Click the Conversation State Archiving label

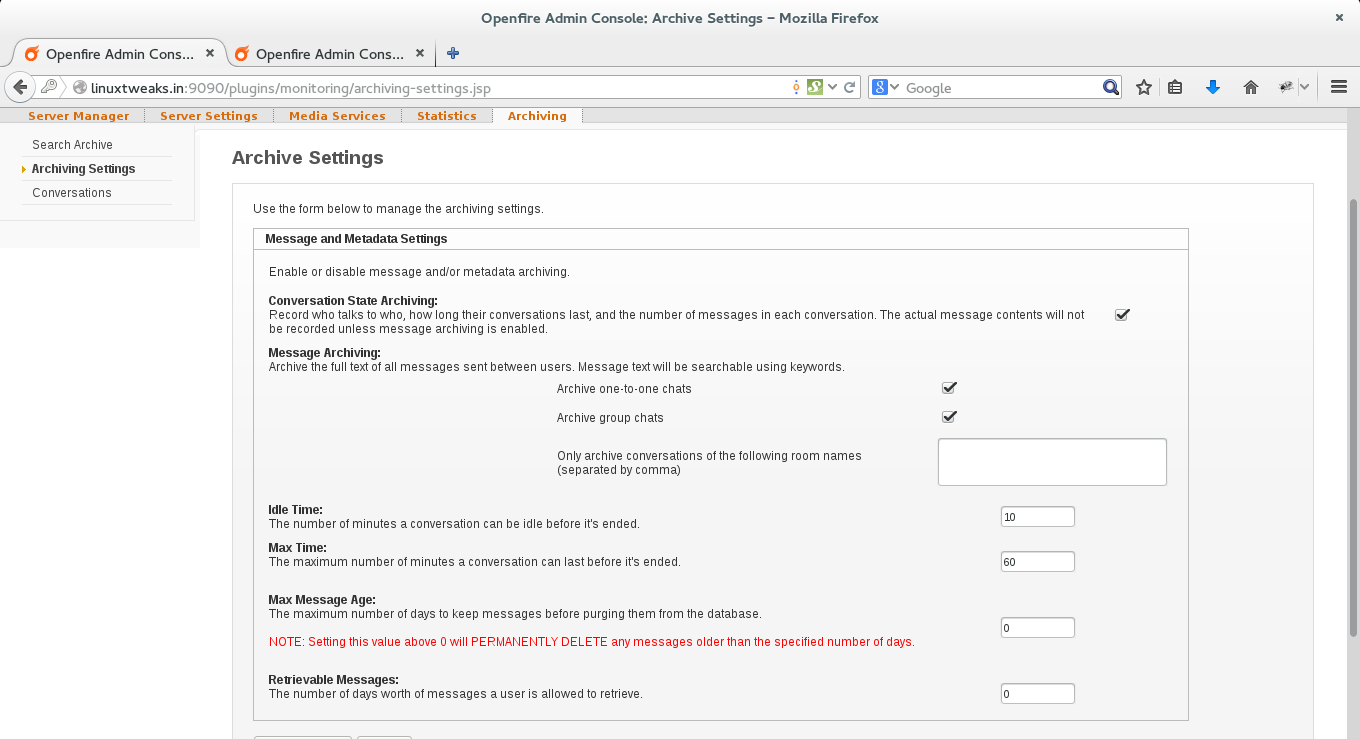353,301
